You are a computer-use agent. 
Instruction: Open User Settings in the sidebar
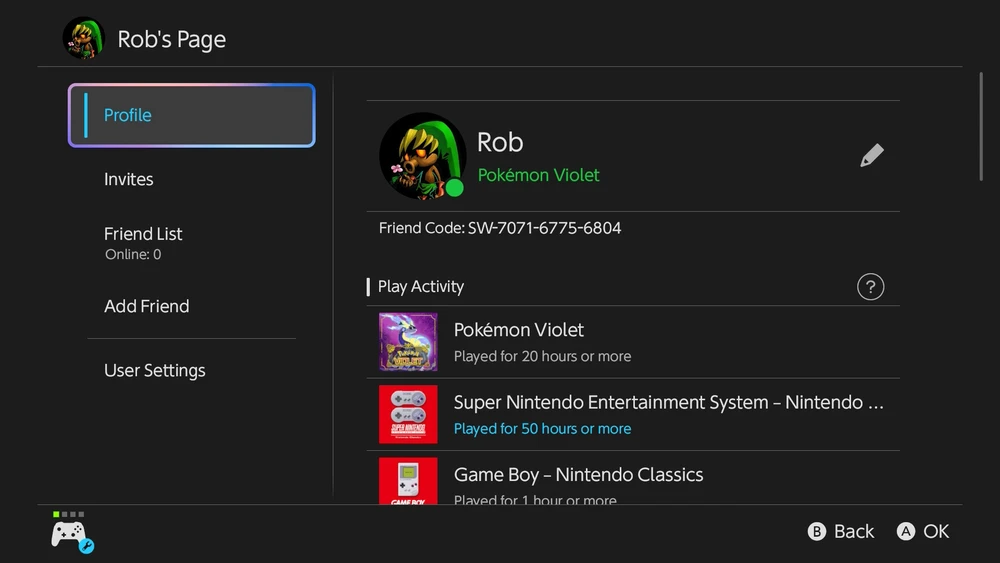[154, 370]
